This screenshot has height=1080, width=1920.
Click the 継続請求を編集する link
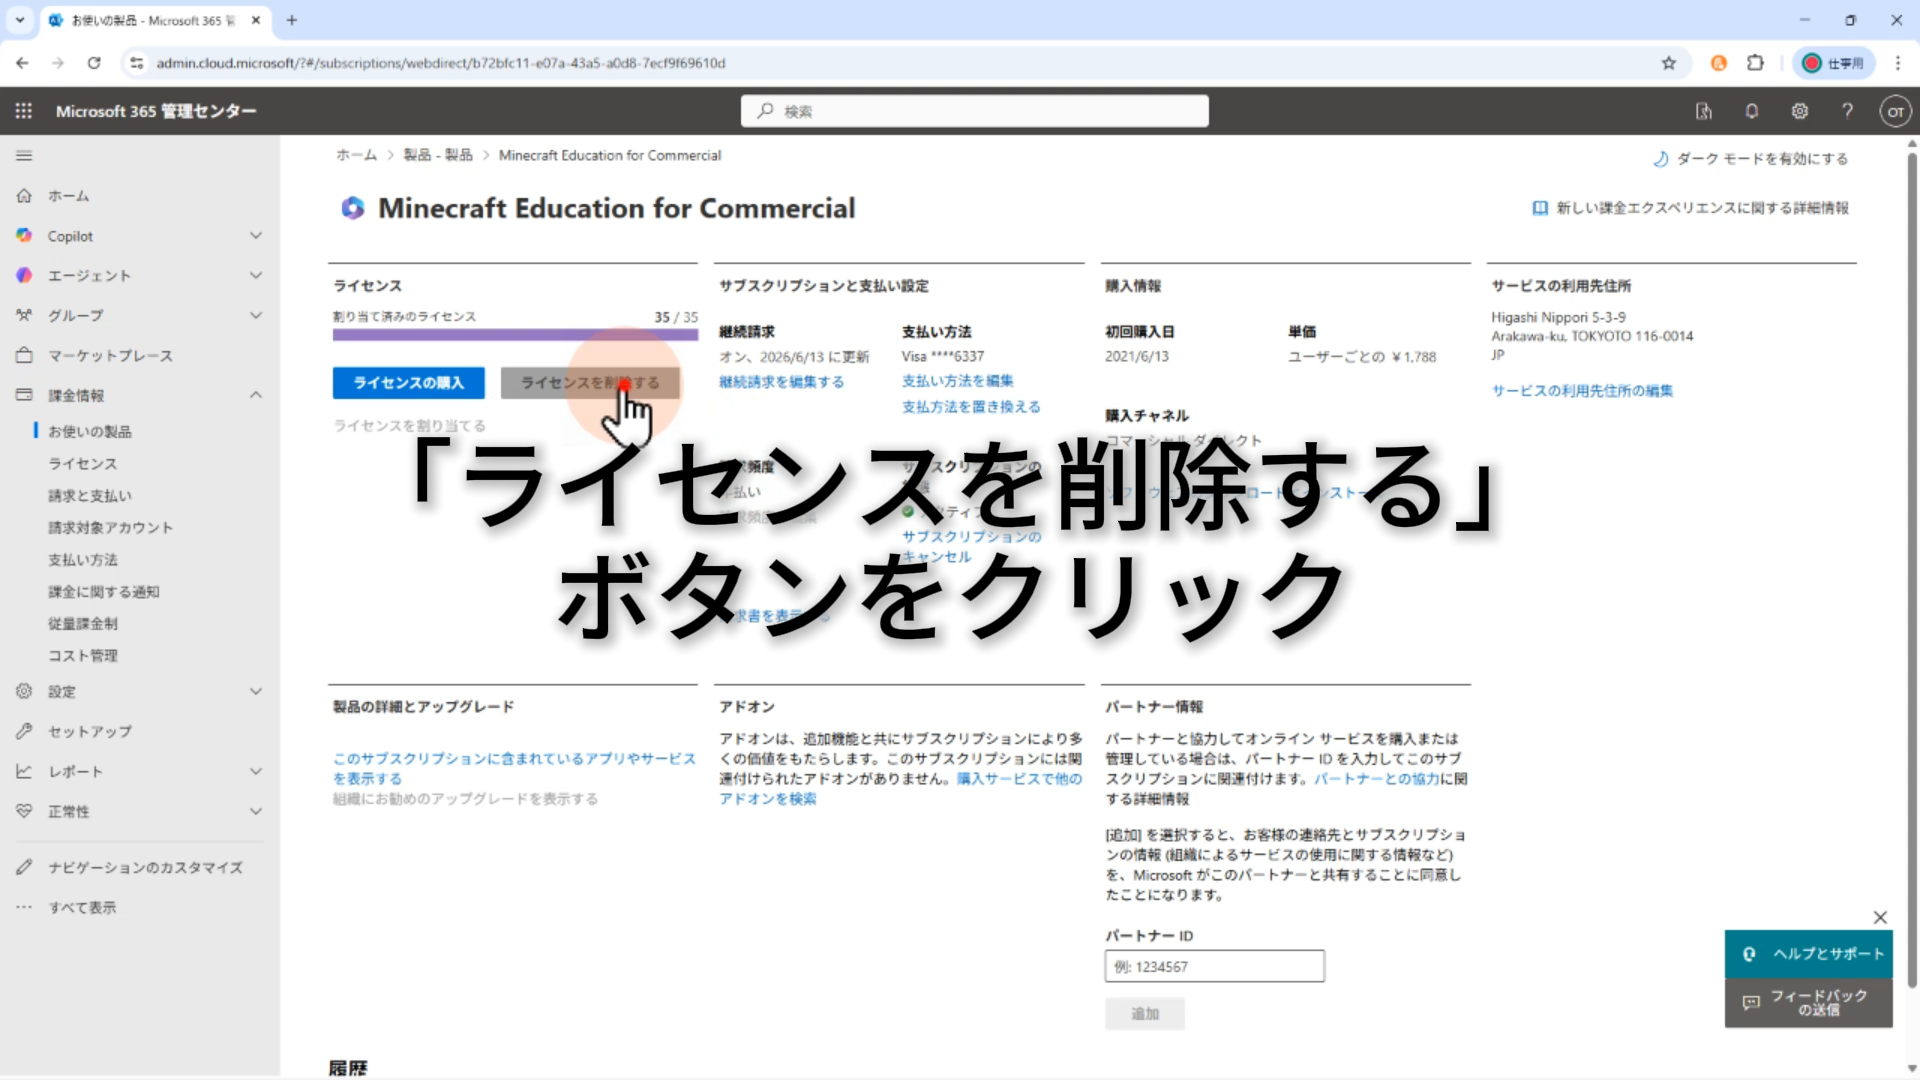click(781, 382)
